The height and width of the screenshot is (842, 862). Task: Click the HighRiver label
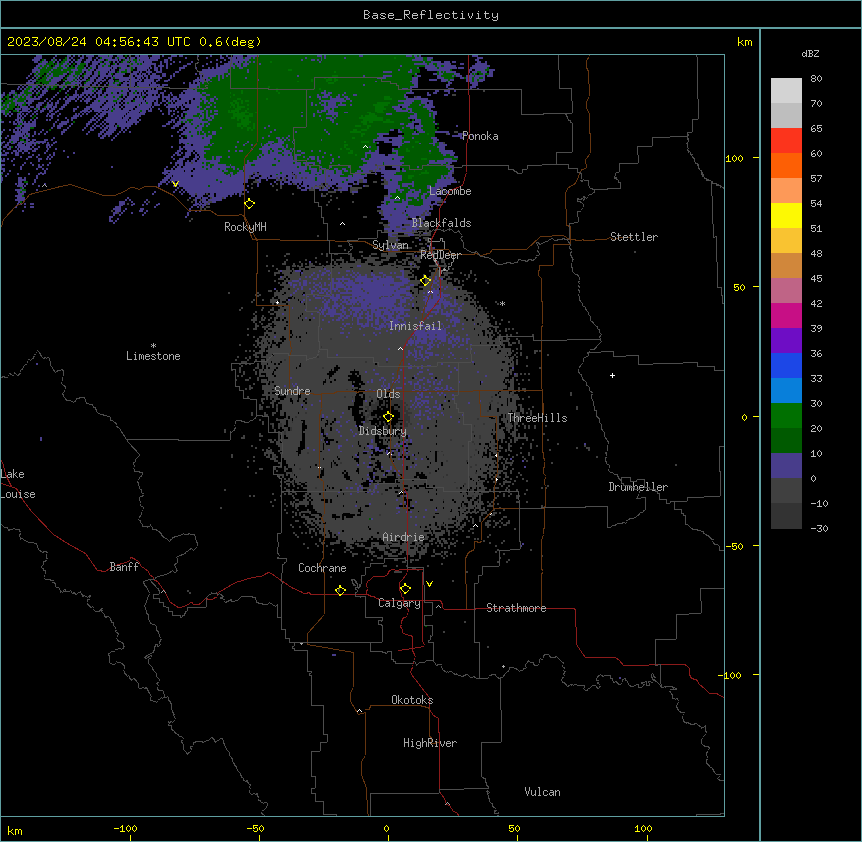point(430,743)
